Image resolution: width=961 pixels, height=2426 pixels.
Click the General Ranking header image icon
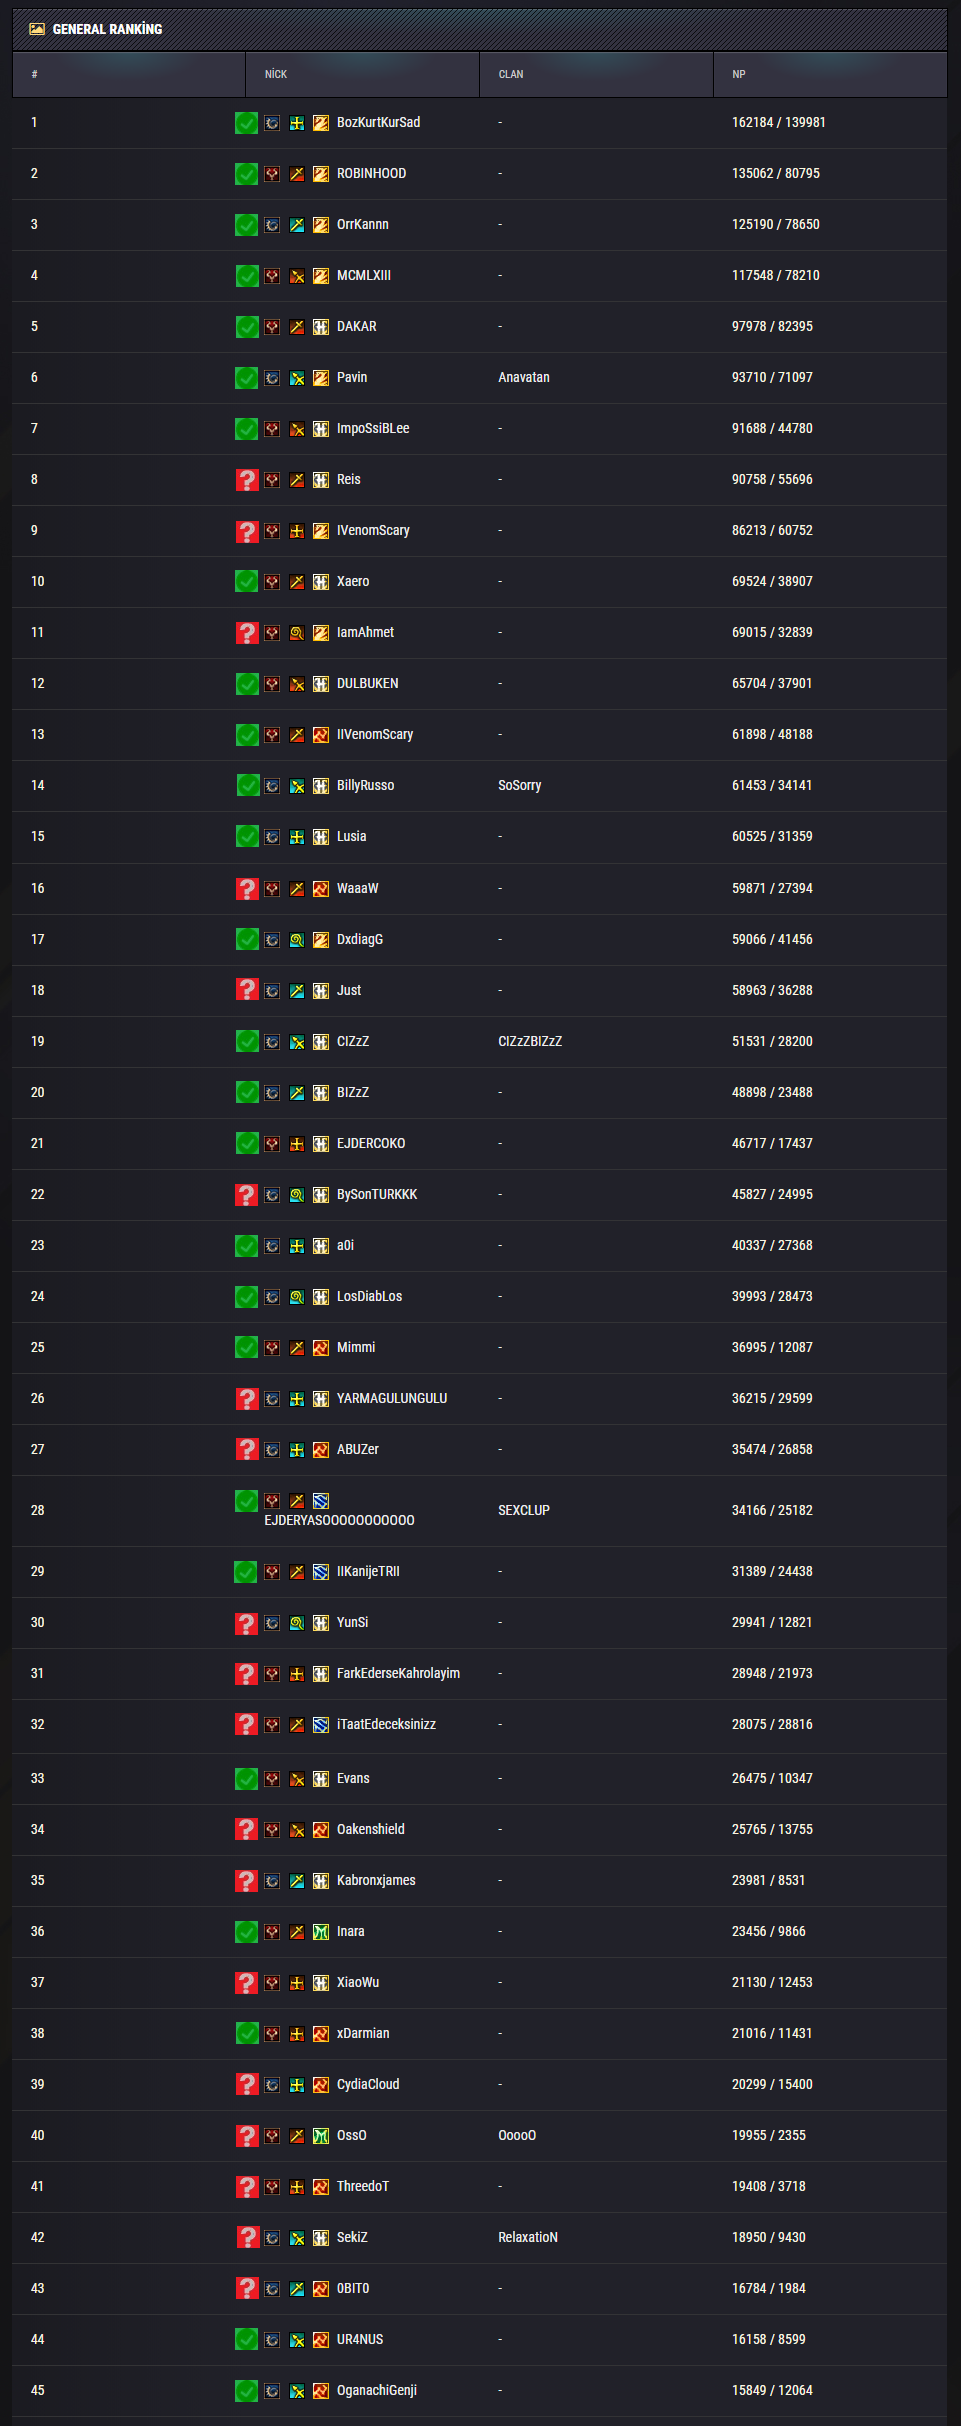pos(37,29)
